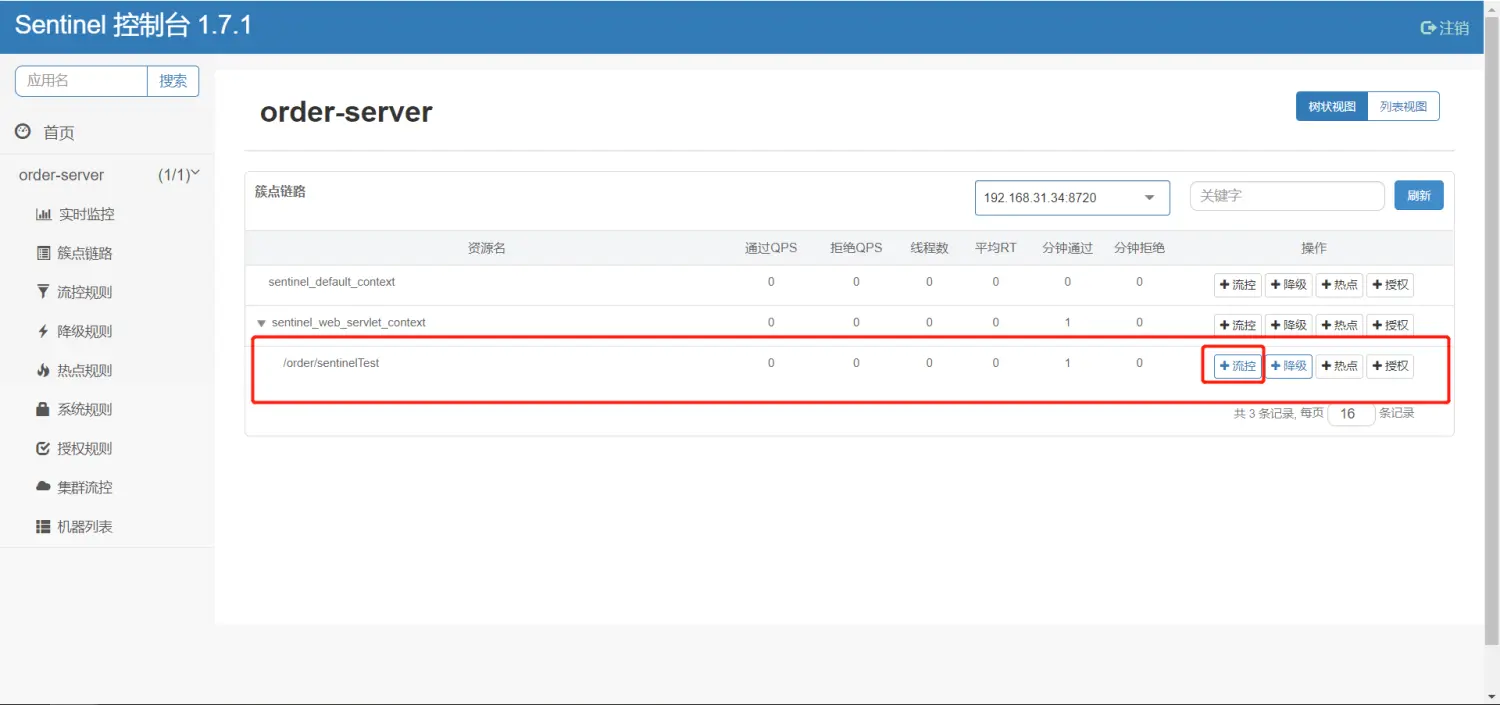The image size is (1500, 705).
Task: Click the real-time monitoring chart icon
Action: click(x=43, y=215)
